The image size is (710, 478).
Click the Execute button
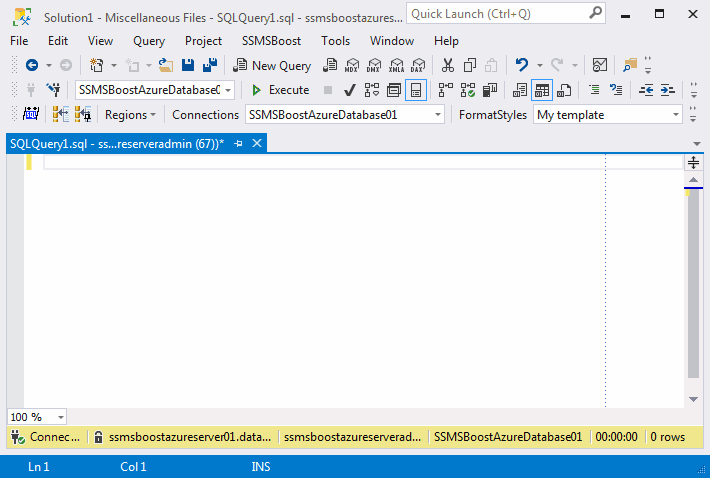pos(281,90)
